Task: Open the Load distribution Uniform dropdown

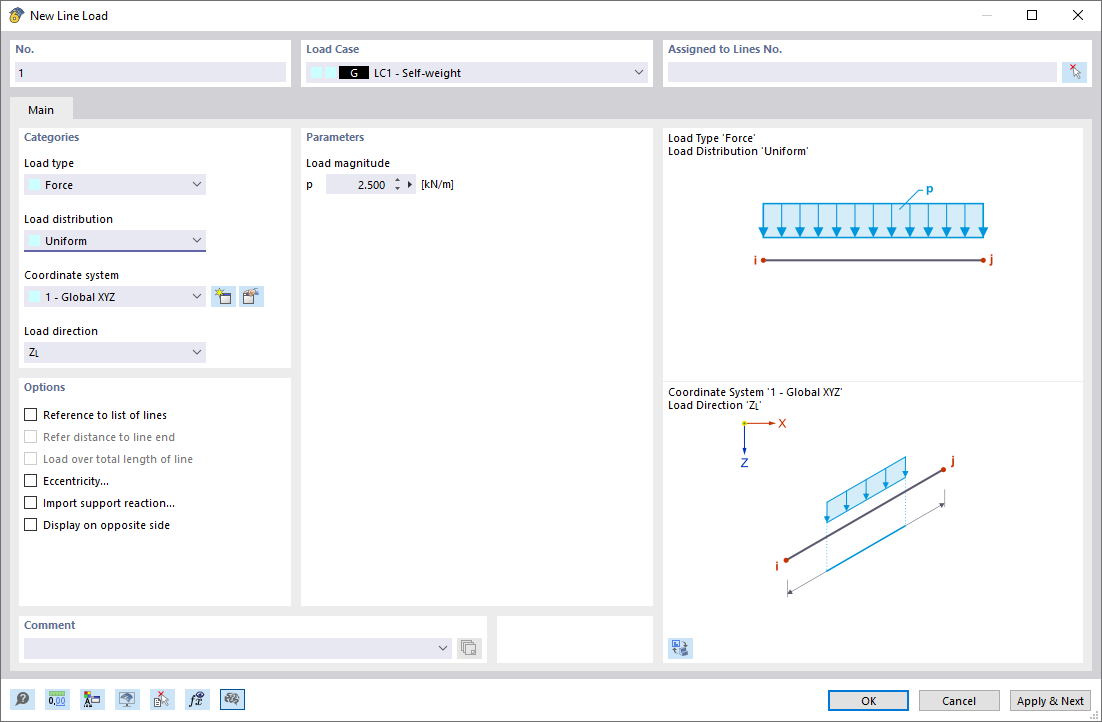Action: [x=115, y=241]
